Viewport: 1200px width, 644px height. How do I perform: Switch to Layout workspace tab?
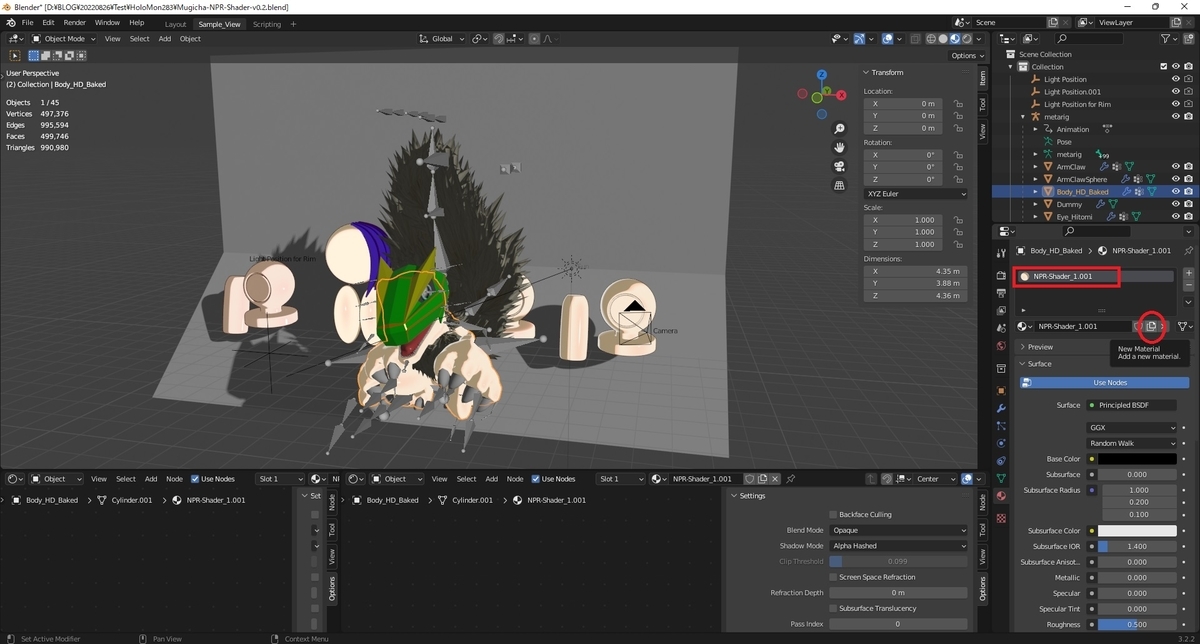175,23
